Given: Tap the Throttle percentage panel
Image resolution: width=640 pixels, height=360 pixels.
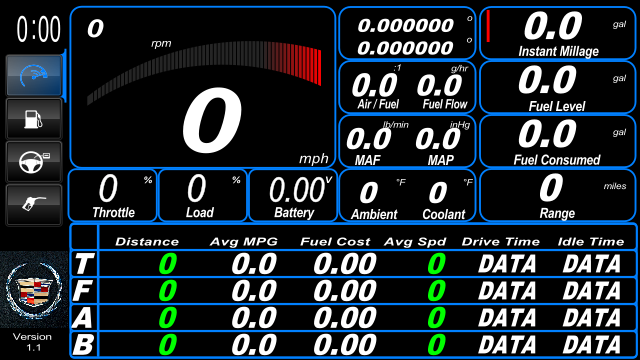Looking at the screenshot, I should [x=113, y=196].
